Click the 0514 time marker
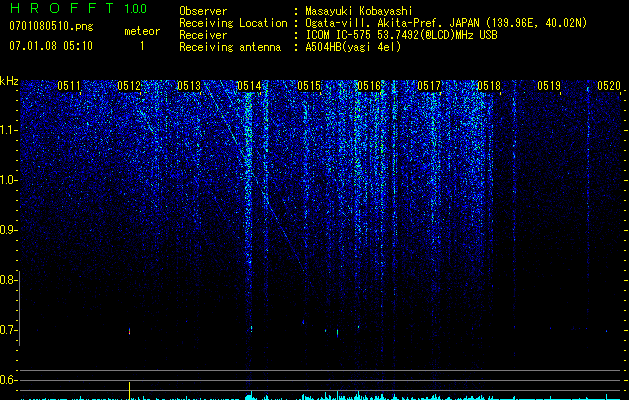 coord(249,86)
